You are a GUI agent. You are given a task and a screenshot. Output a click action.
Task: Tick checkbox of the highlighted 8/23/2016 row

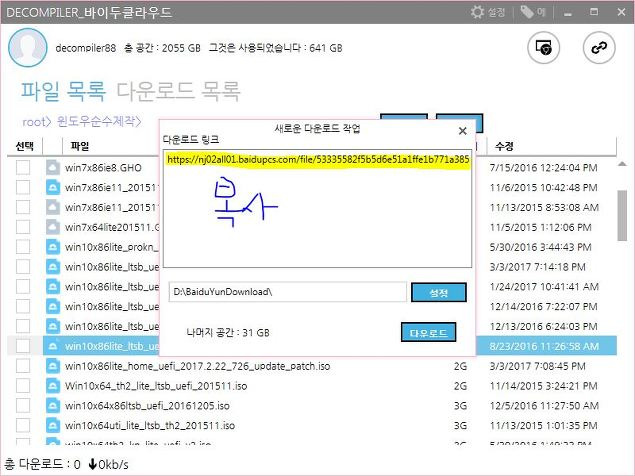pyautogui.click(x=23, y=346)
